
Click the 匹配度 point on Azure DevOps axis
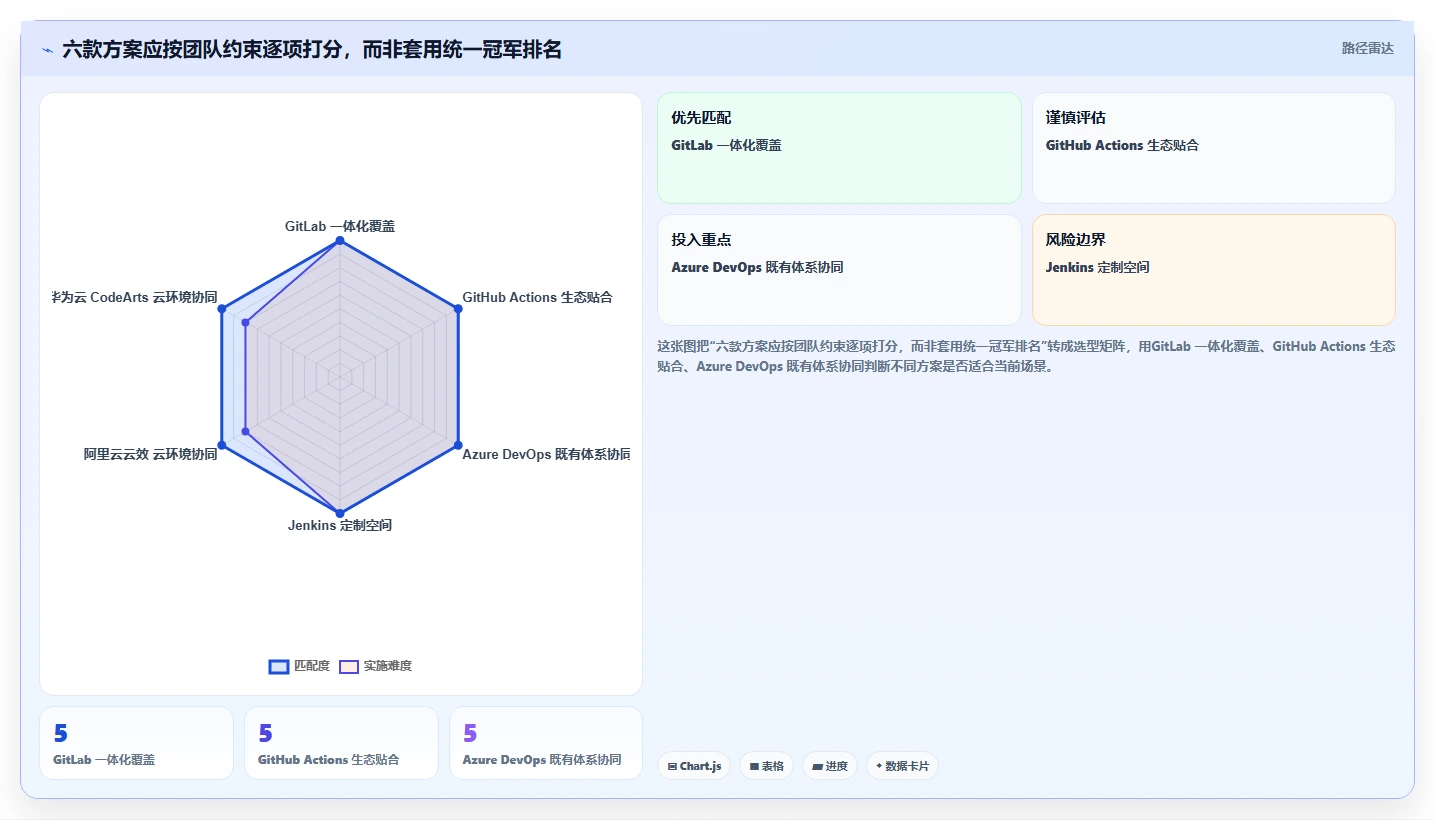(458, 444)
